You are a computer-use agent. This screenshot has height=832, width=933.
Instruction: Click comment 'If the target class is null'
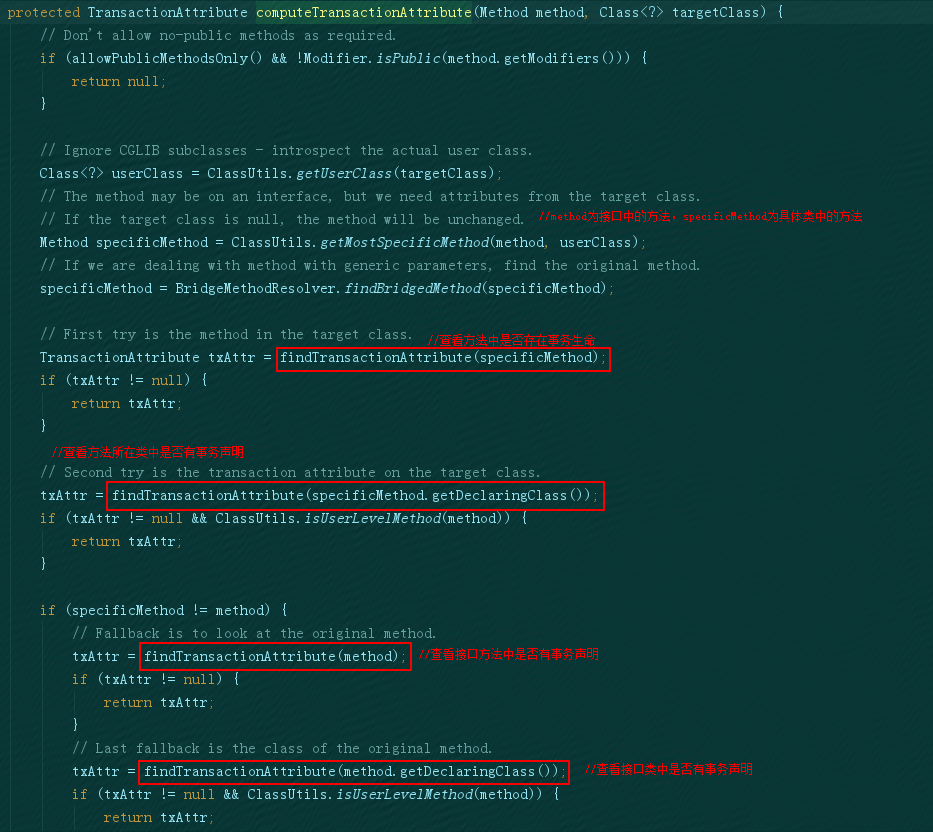[281, 220]
